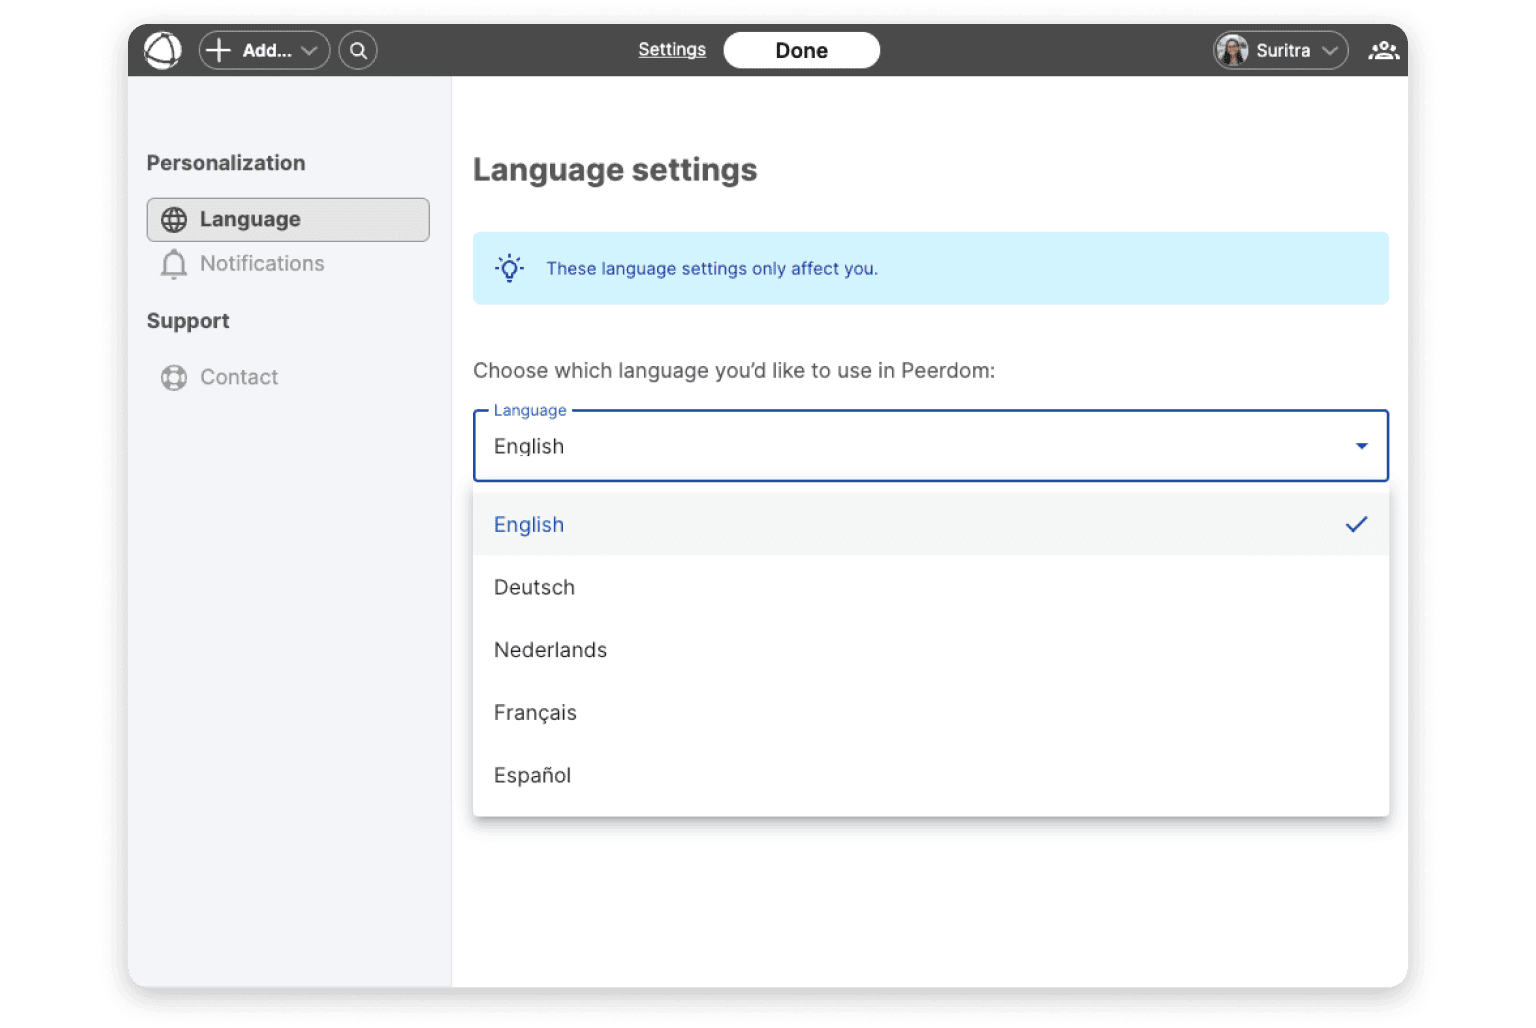1536x1028 pixels.
Task: Pick Nederlands as the language
Action: [550, 650]
